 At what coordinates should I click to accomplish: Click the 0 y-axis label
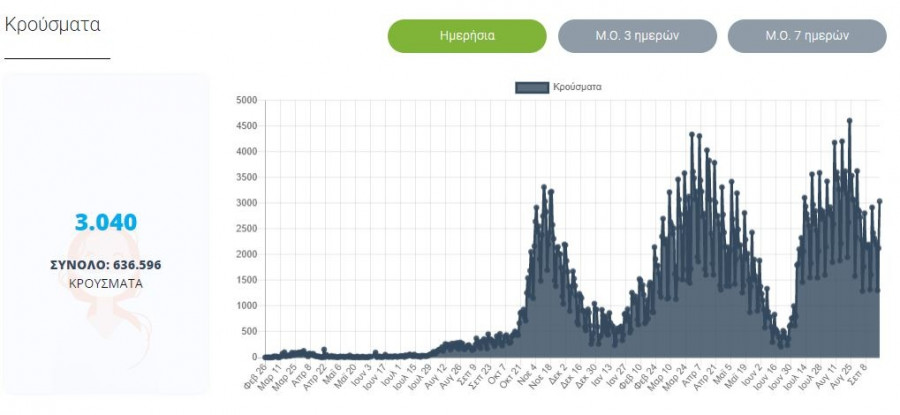pos(254,357)
